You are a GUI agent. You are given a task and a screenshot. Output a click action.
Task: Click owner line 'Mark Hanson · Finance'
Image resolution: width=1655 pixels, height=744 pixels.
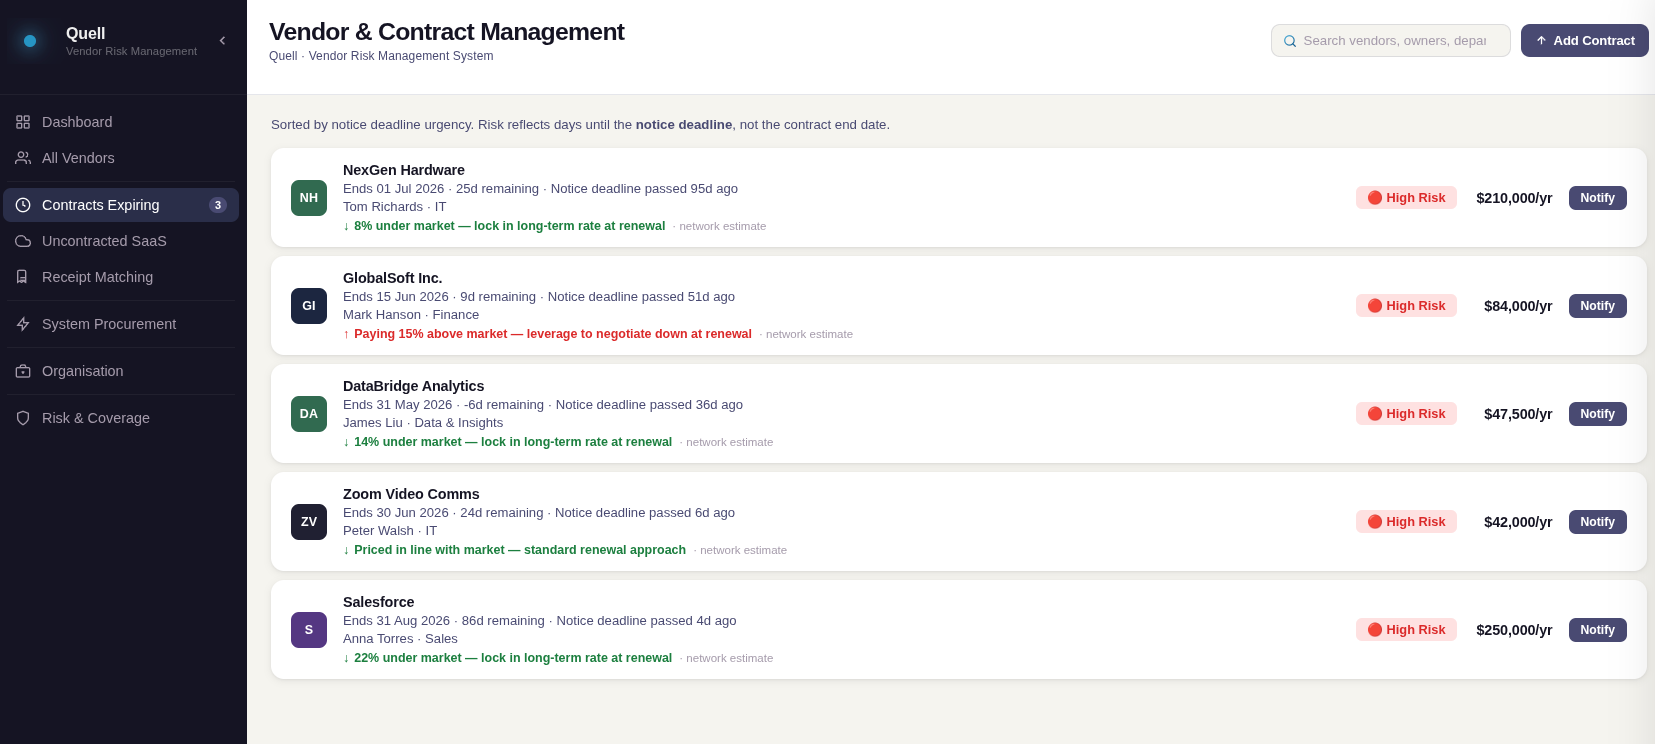411,315
